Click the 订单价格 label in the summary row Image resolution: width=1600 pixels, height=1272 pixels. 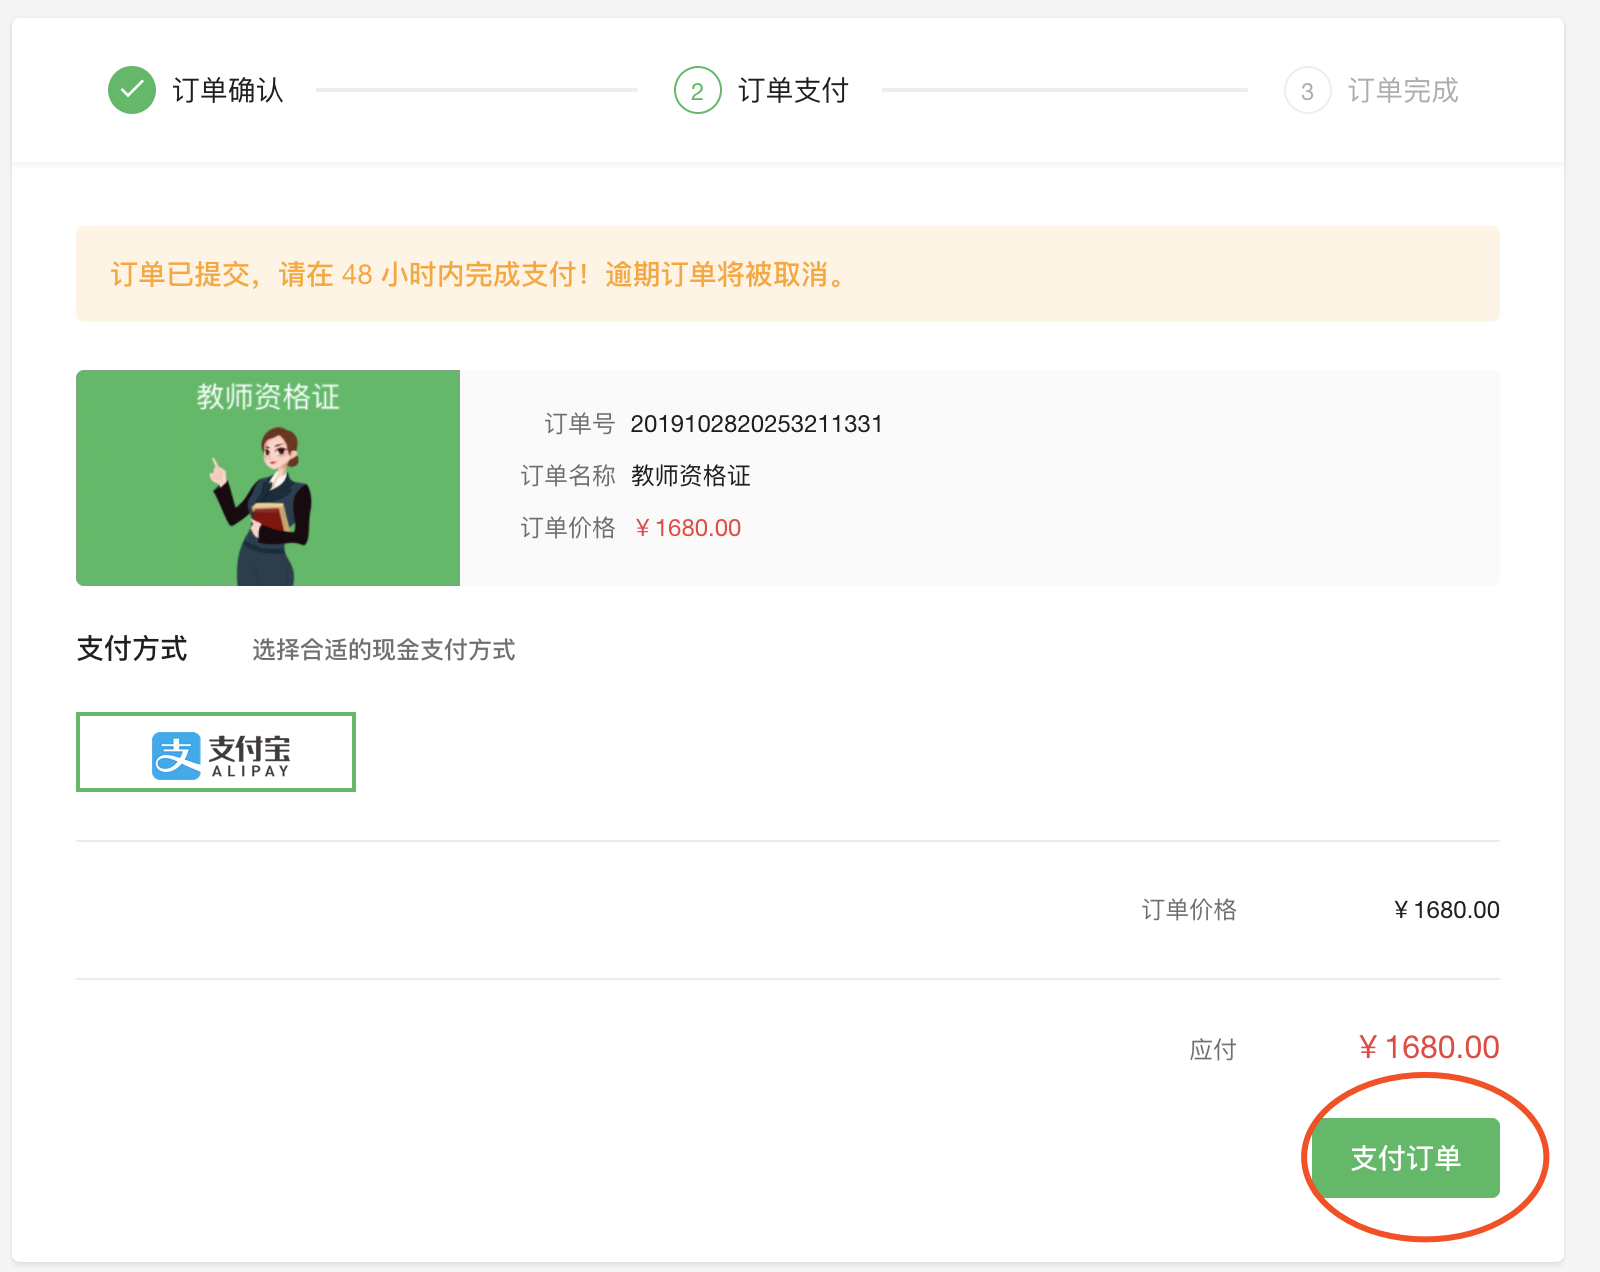1189,910
